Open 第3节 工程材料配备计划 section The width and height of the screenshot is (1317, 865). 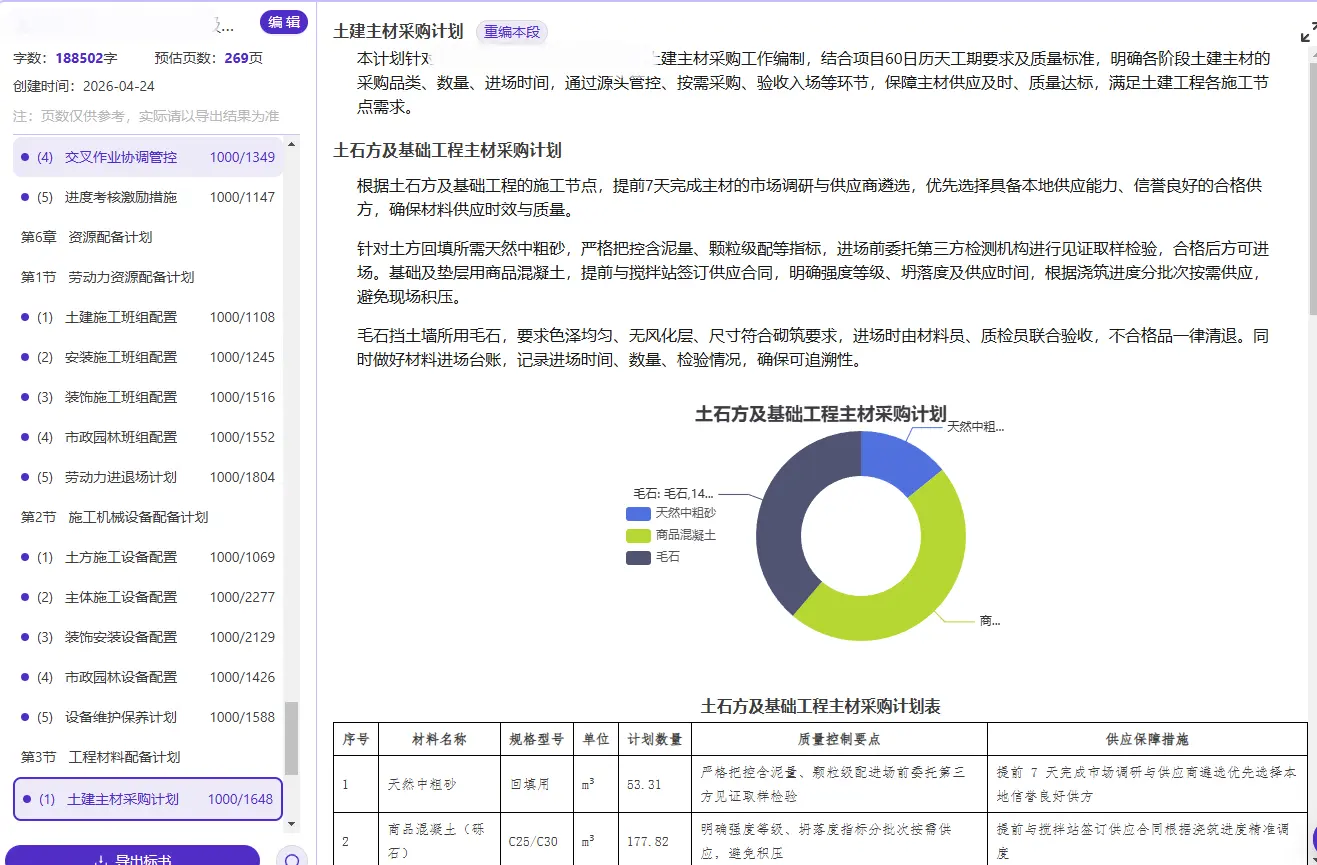101,757
